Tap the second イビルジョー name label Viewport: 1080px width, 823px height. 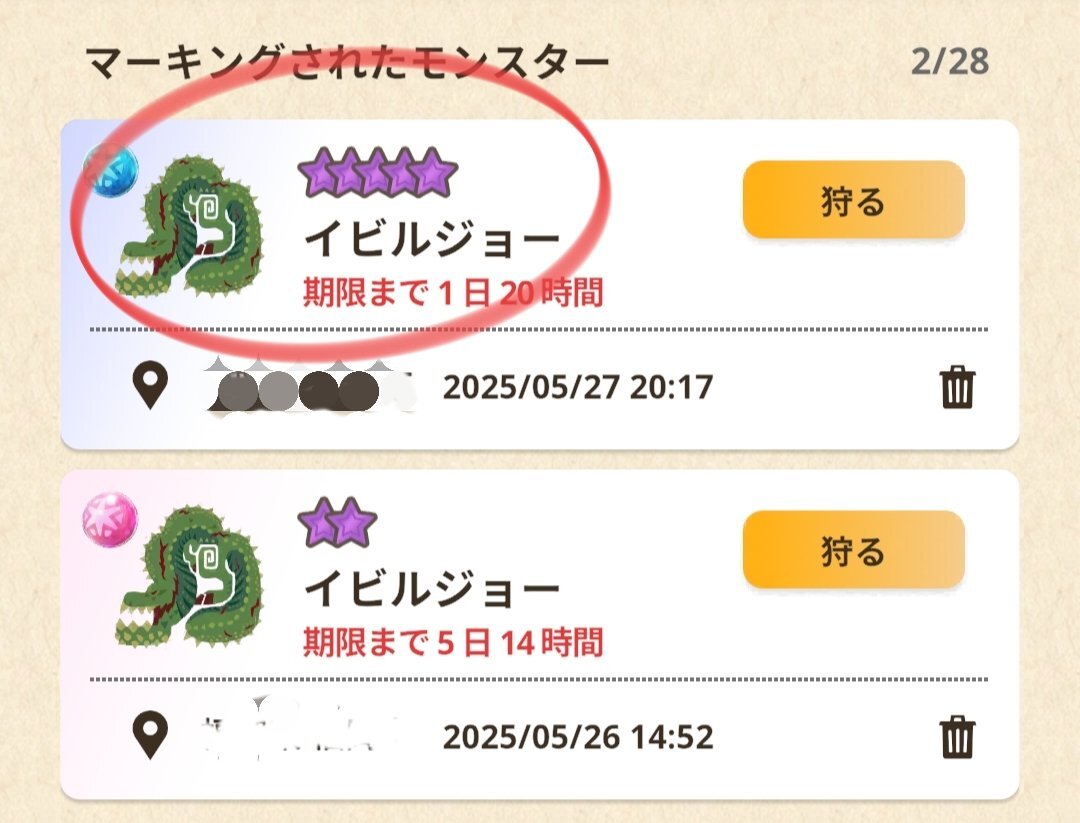click(x=433, y=589)
